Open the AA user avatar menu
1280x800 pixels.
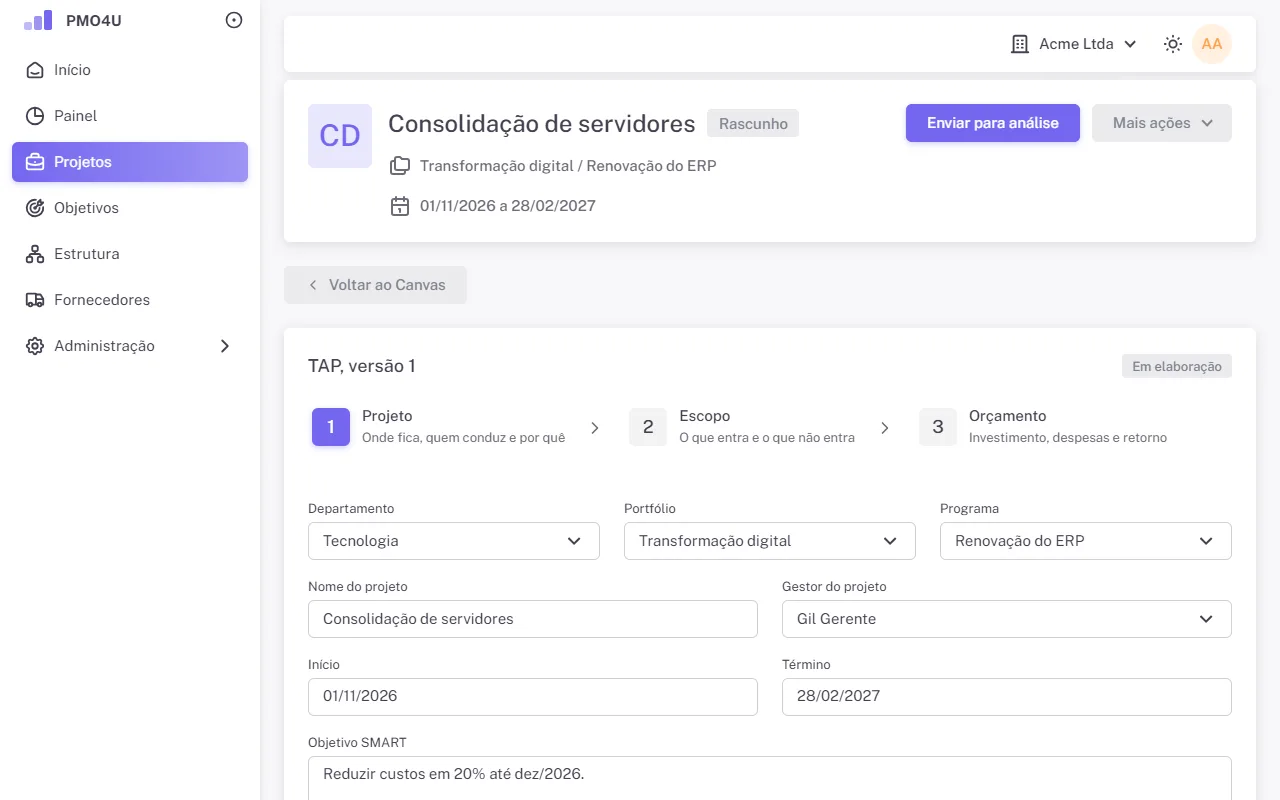click(1212, 44)
